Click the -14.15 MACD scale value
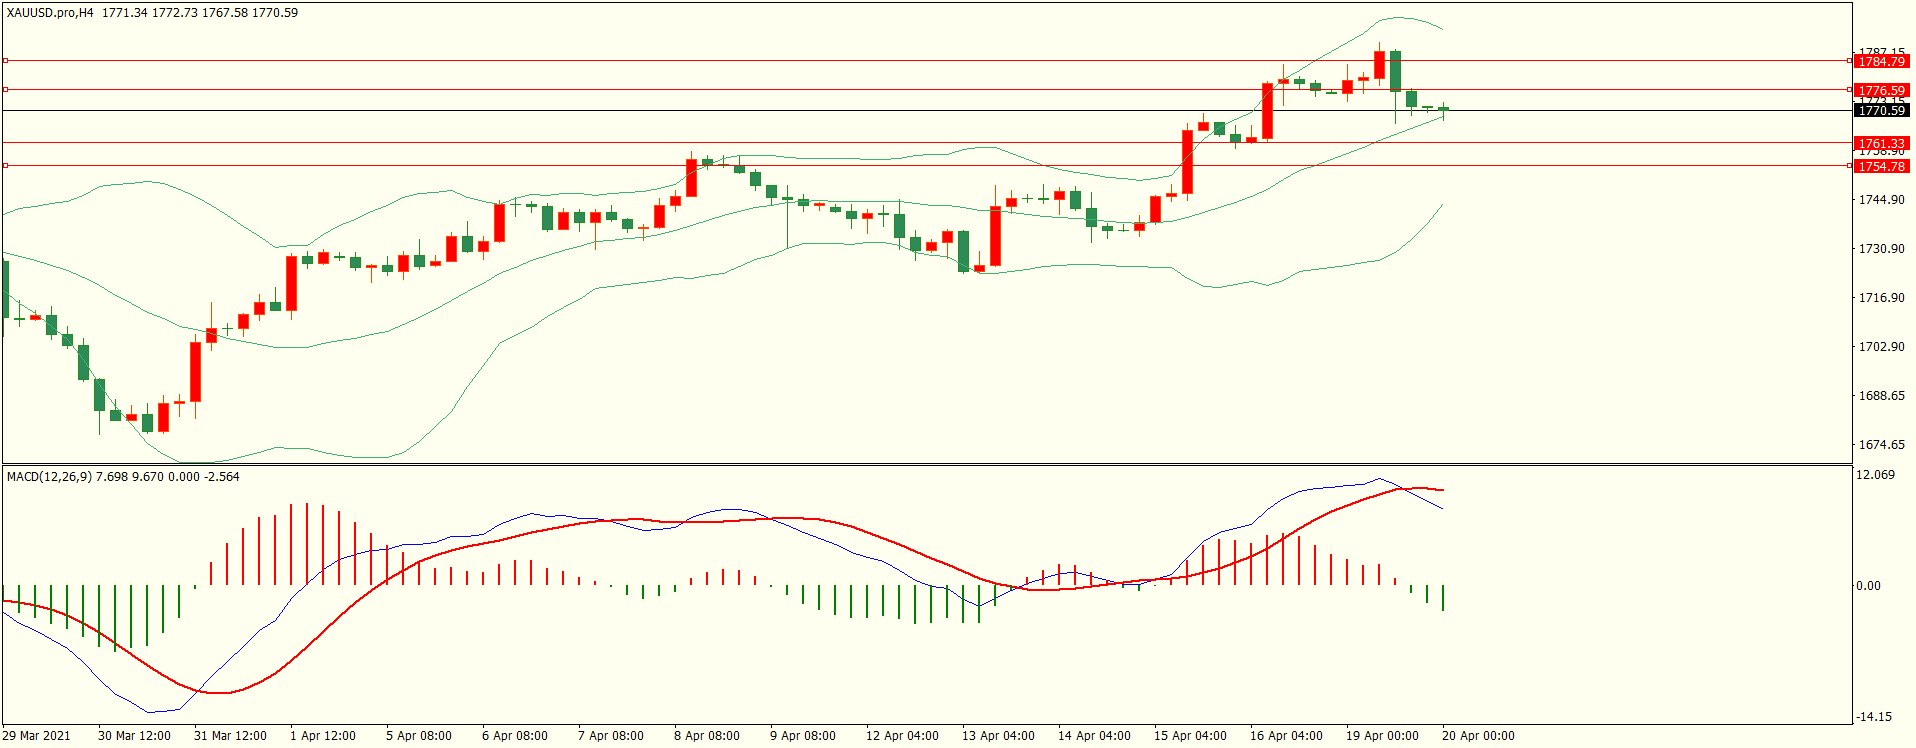The height and width of the screenshot is (748, 1916). click(x=1874, y=717)
